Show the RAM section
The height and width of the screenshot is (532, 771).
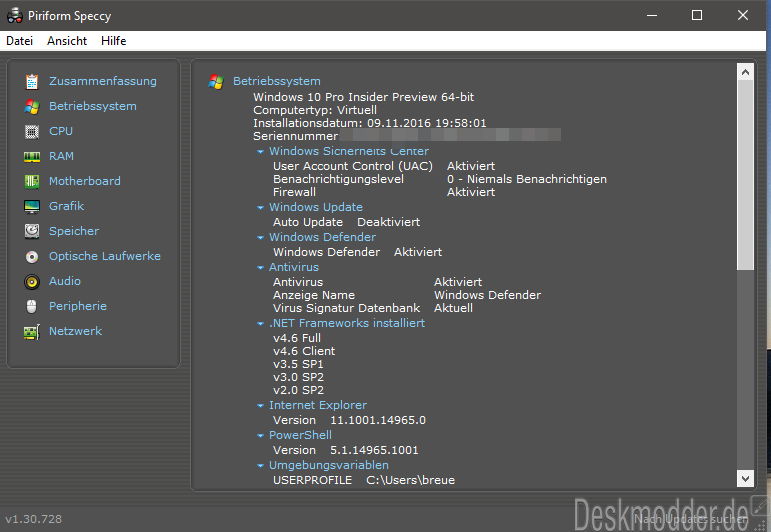point(61,156)
